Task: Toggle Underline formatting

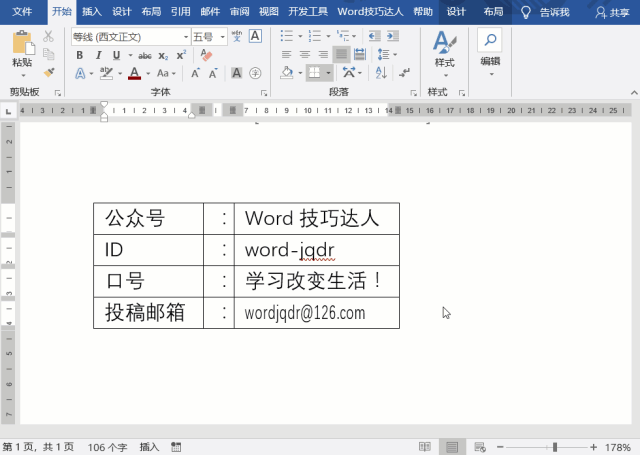Action: click(x=116, y=55)
